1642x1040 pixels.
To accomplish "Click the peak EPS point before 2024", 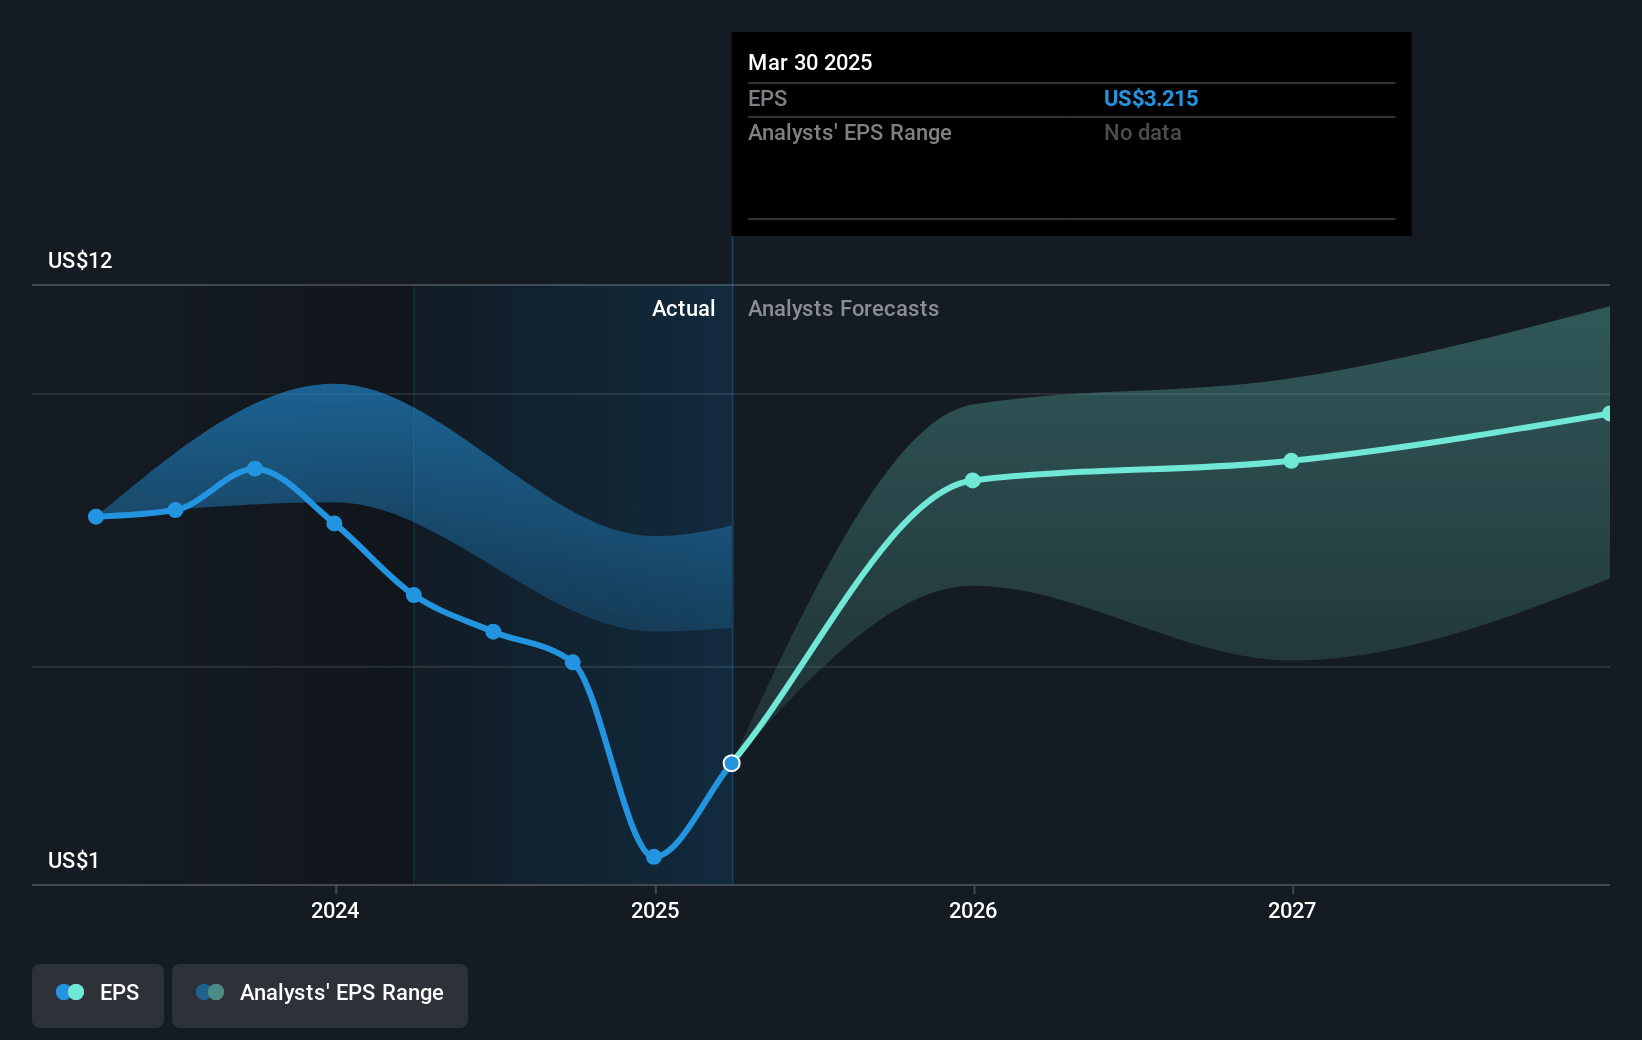I will point(255,468).
